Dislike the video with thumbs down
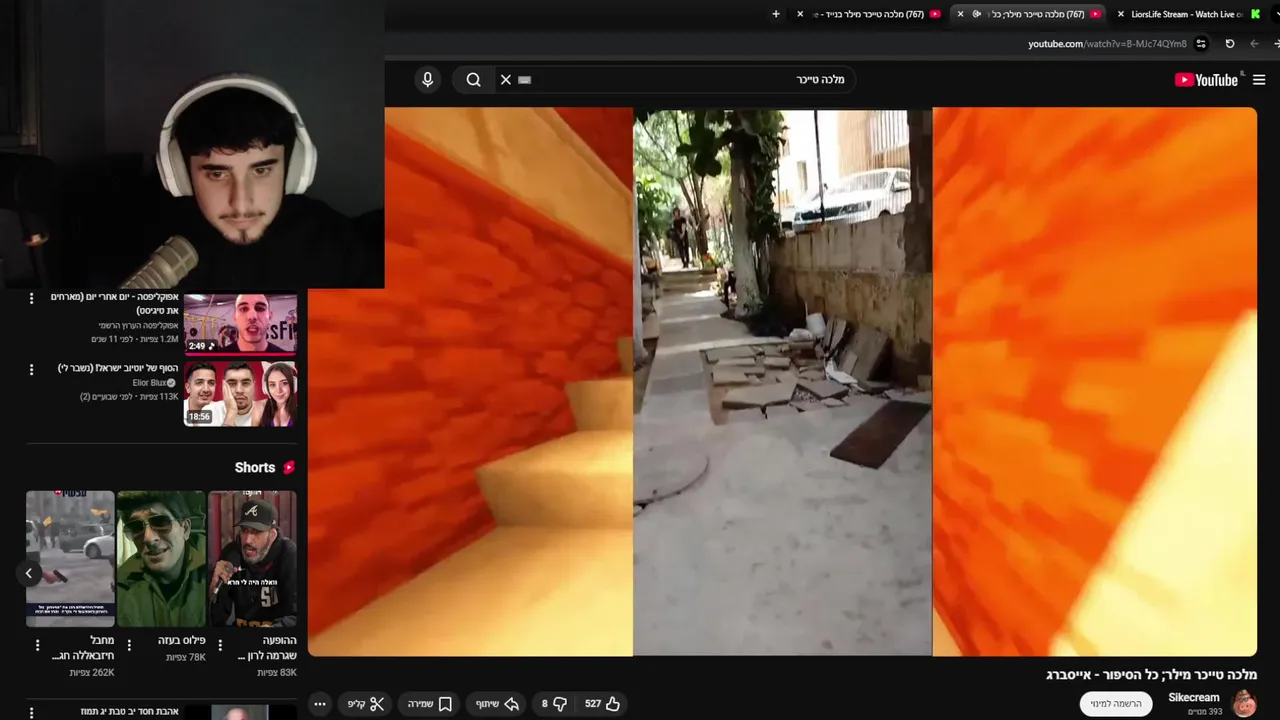 click(554, 704)
